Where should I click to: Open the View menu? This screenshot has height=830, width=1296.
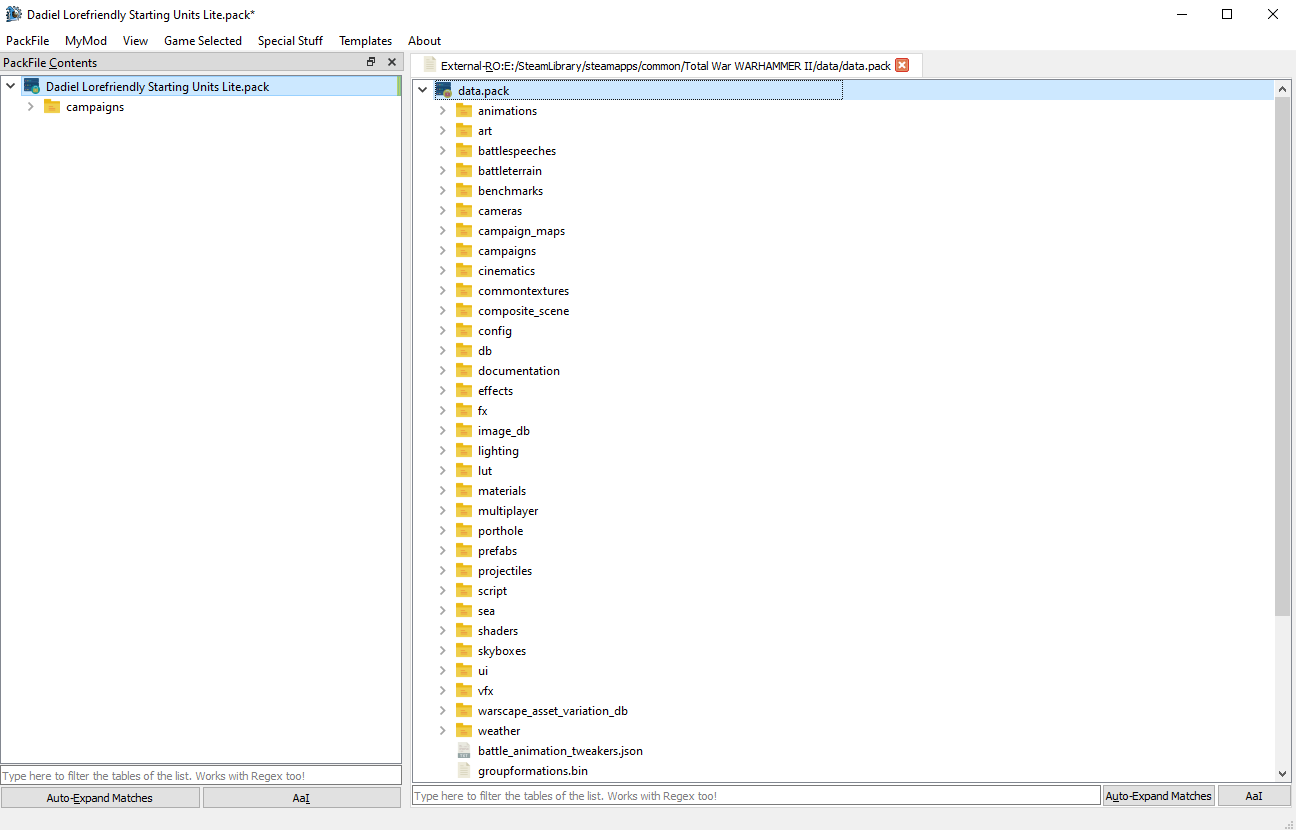pyautogui.click(x=136, y=41)
